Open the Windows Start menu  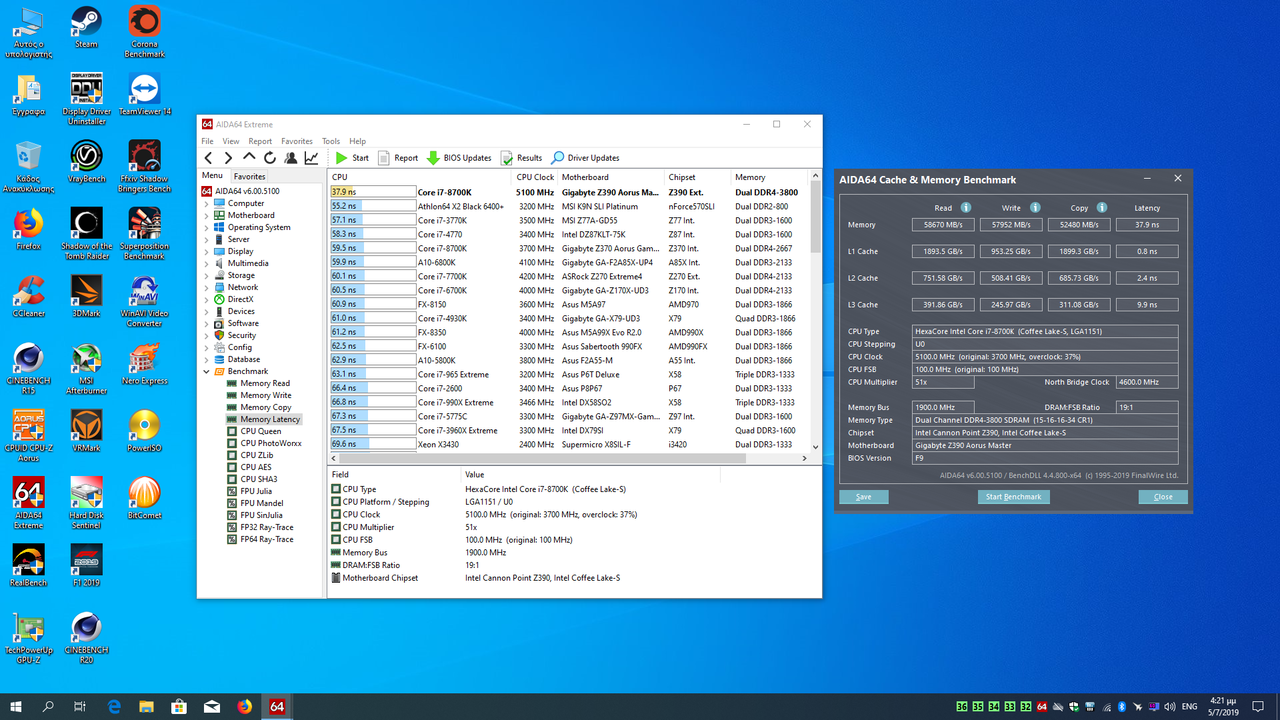point(16,706)
